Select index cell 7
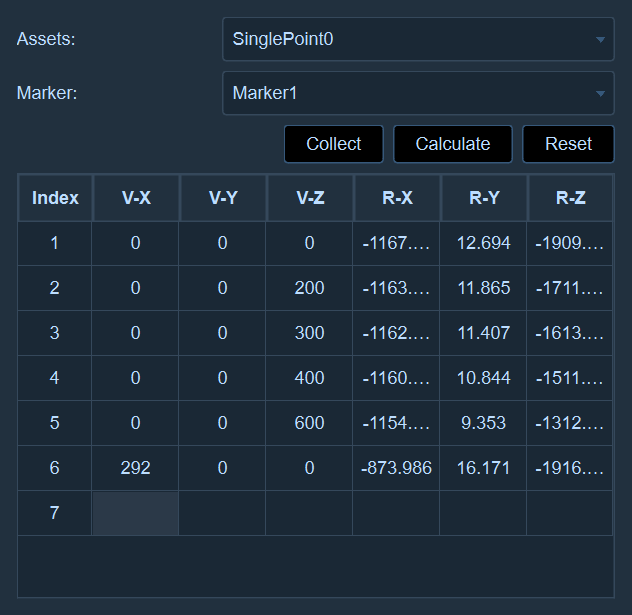The width and height of the screenshot is (632, 615). [54, 513]
